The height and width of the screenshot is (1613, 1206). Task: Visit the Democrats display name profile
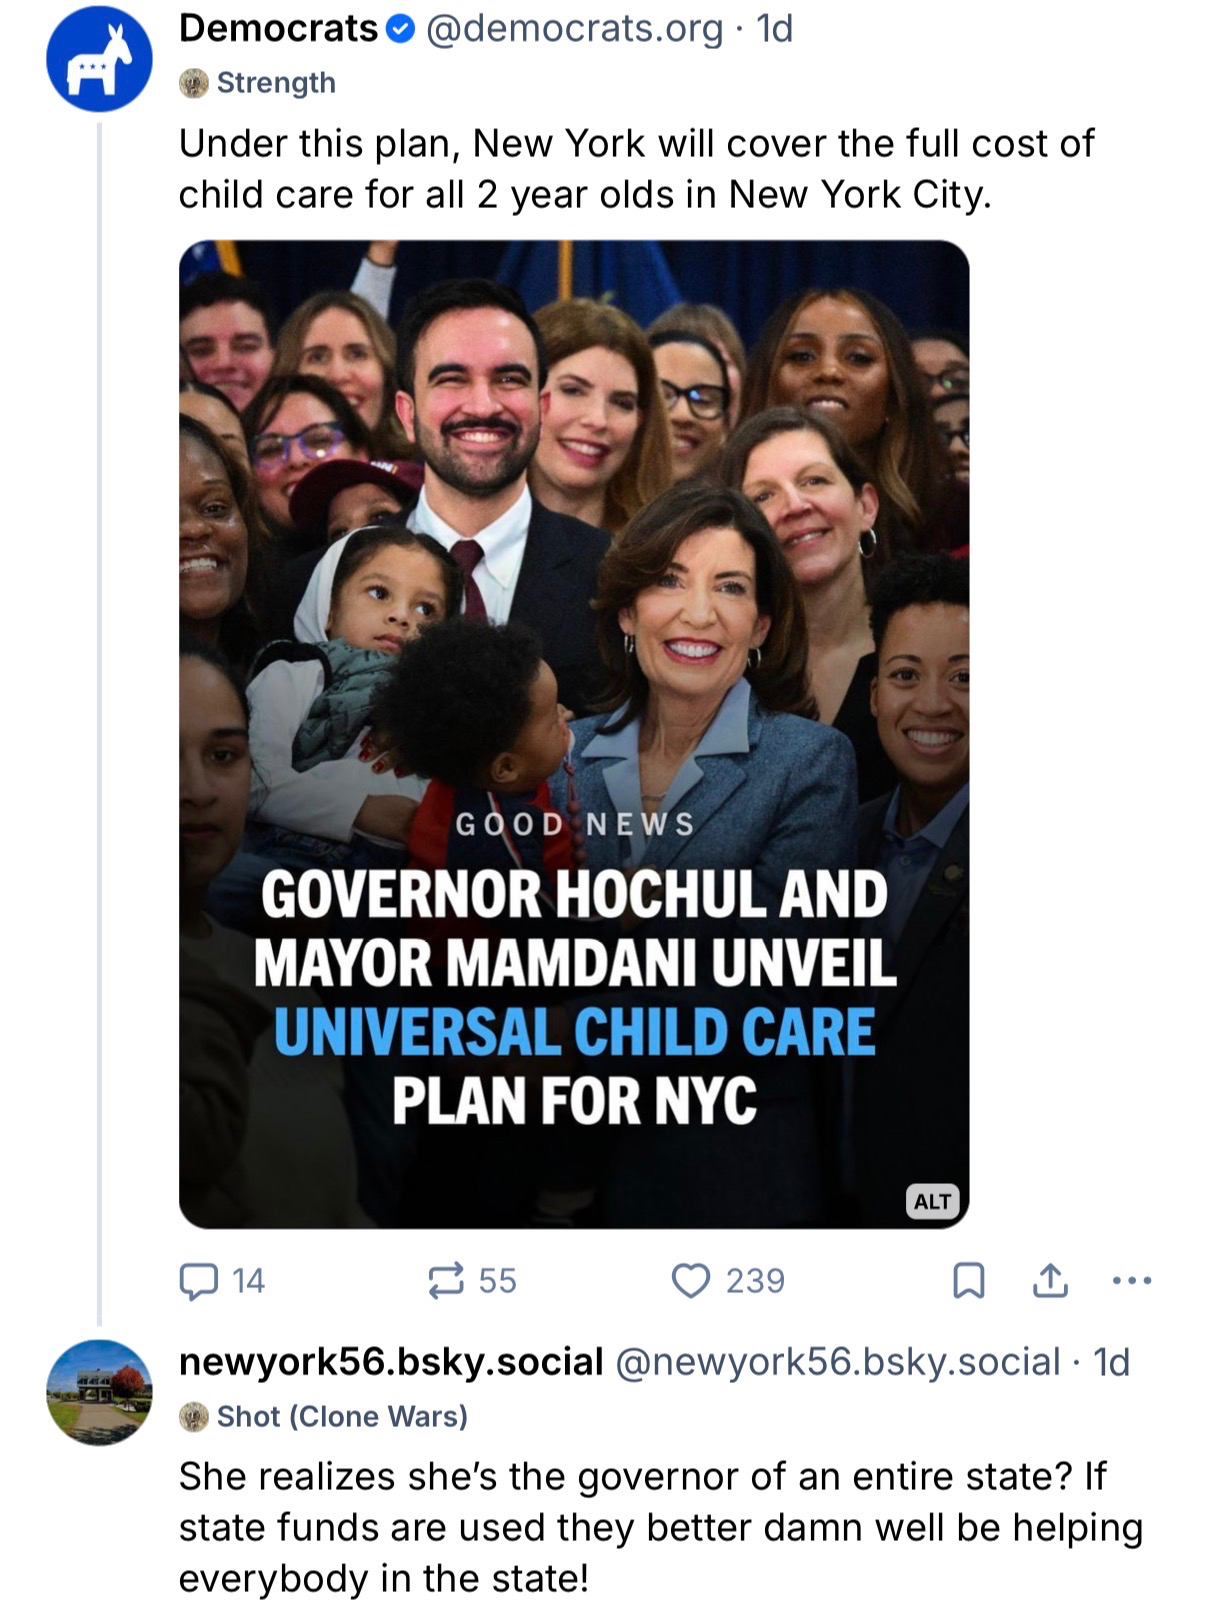tap(278, 30)
